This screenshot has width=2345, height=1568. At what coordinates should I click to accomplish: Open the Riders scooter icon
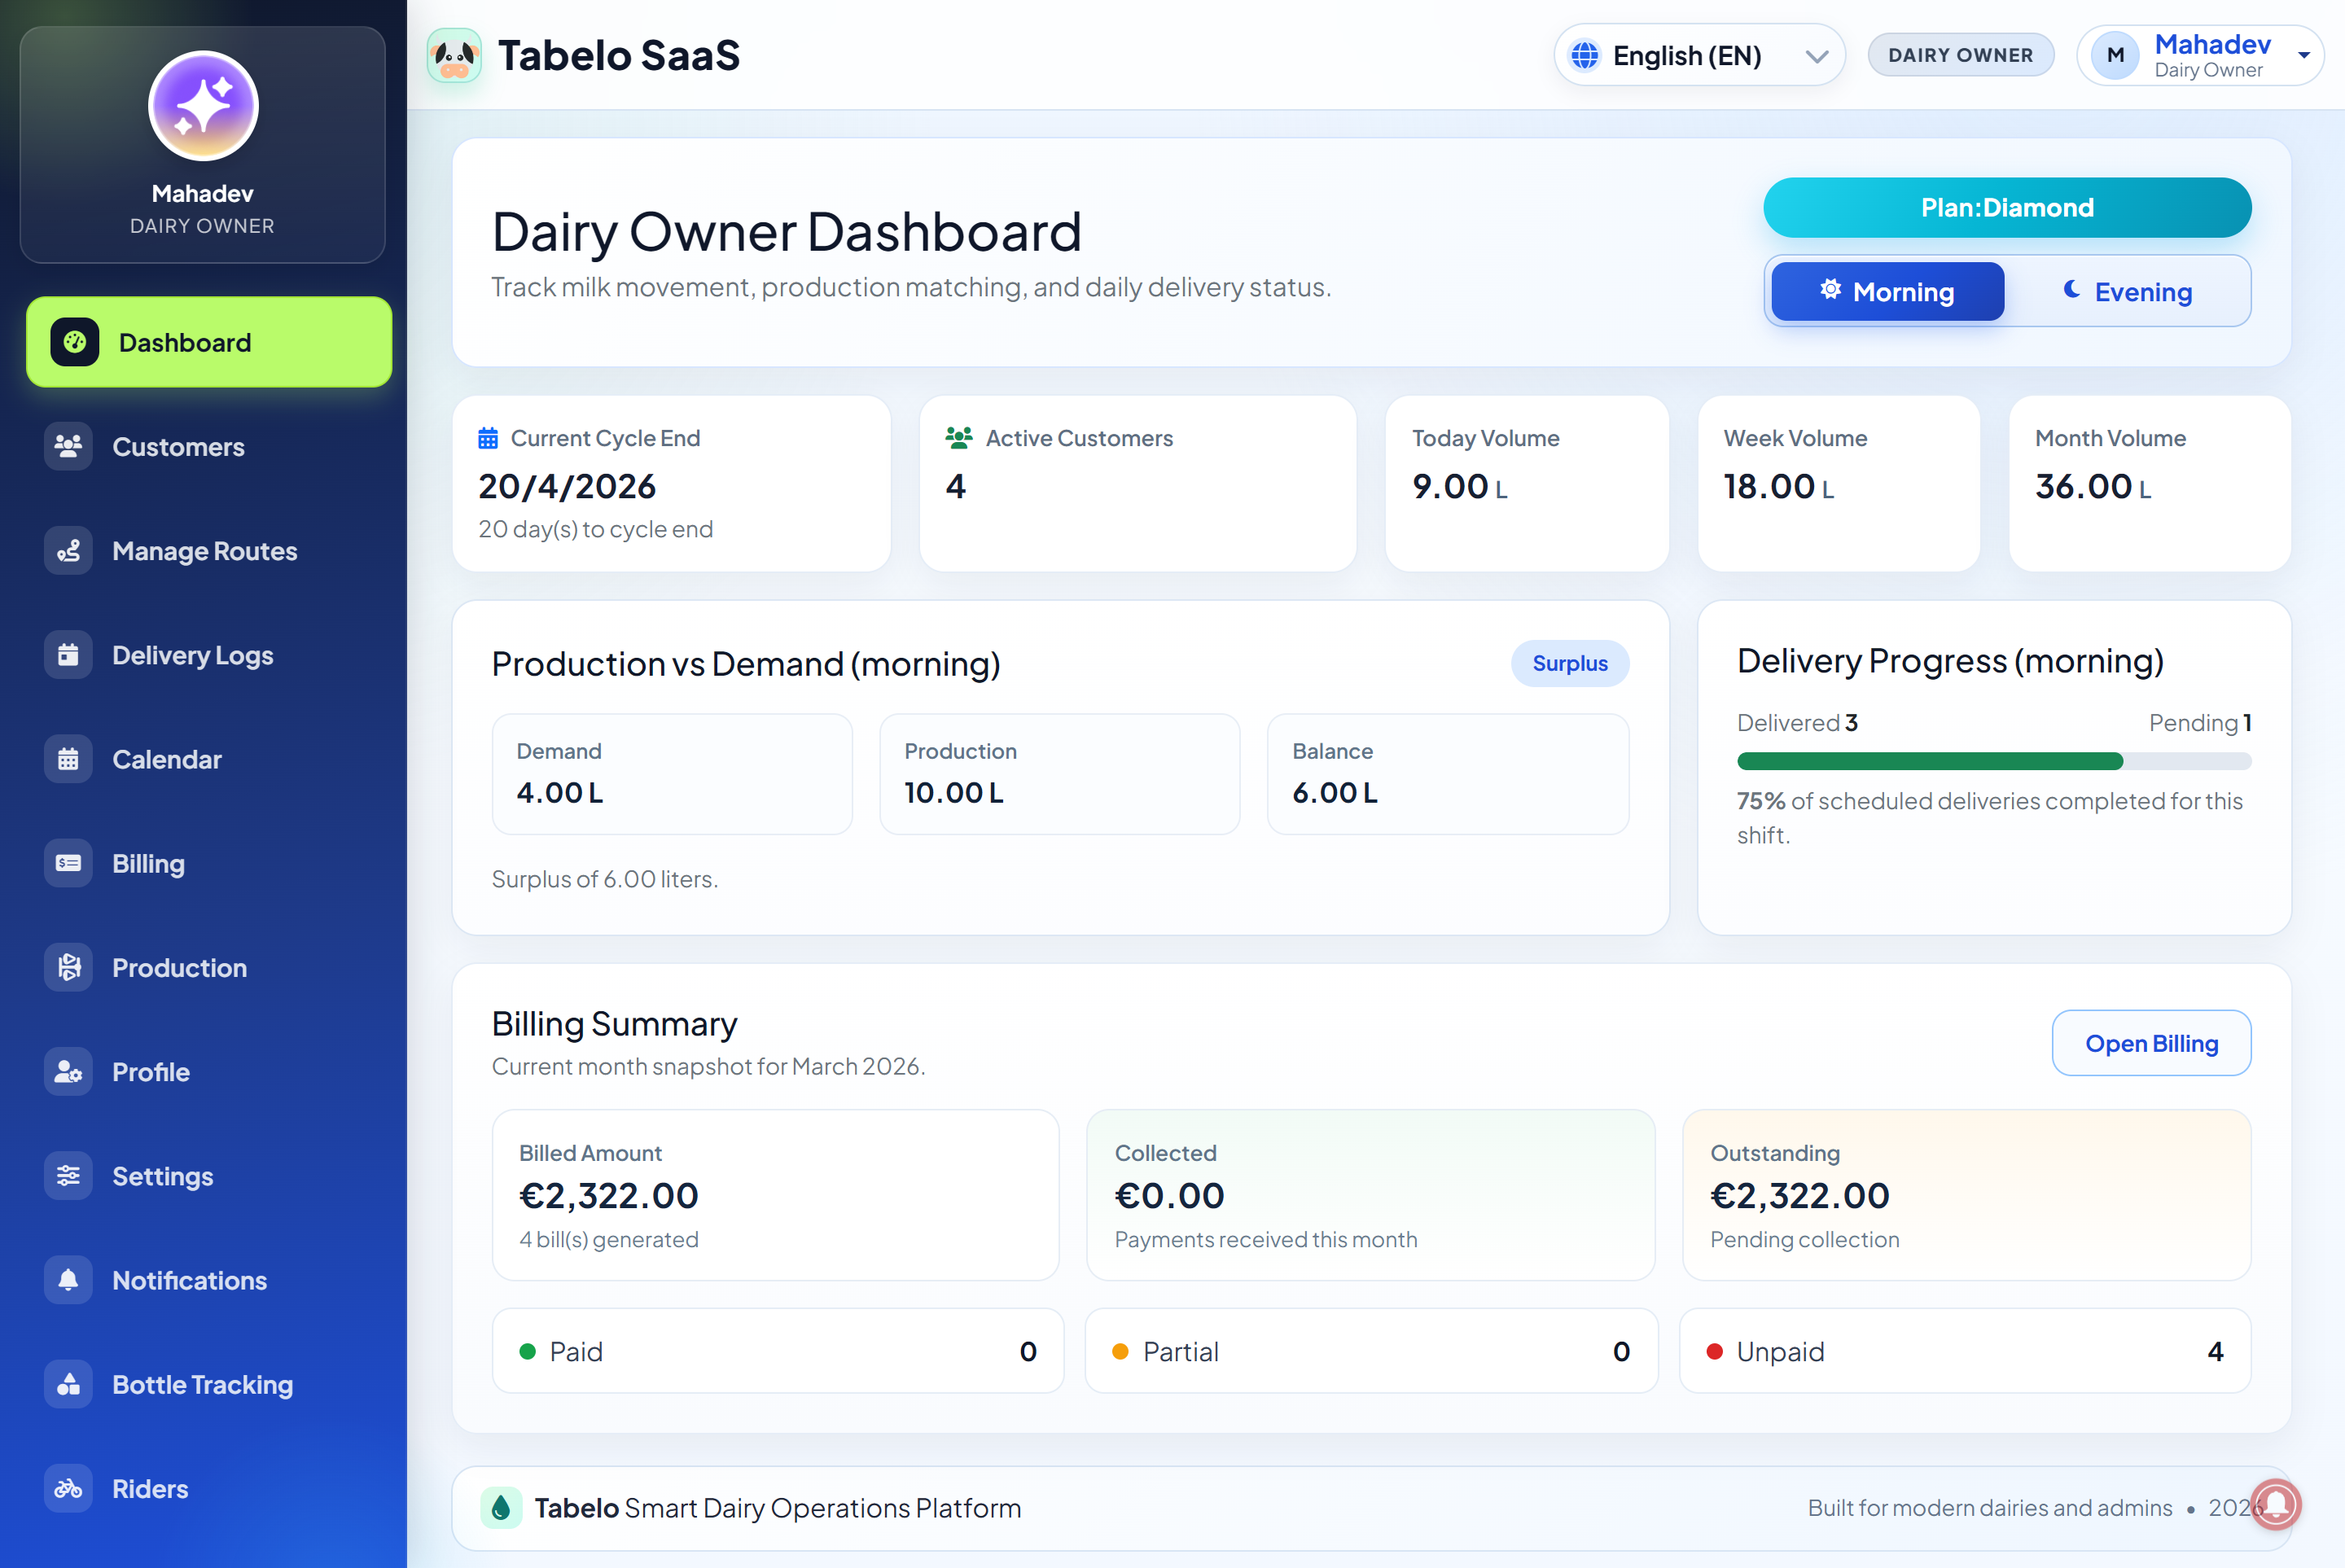click(x=68, y=1488)
